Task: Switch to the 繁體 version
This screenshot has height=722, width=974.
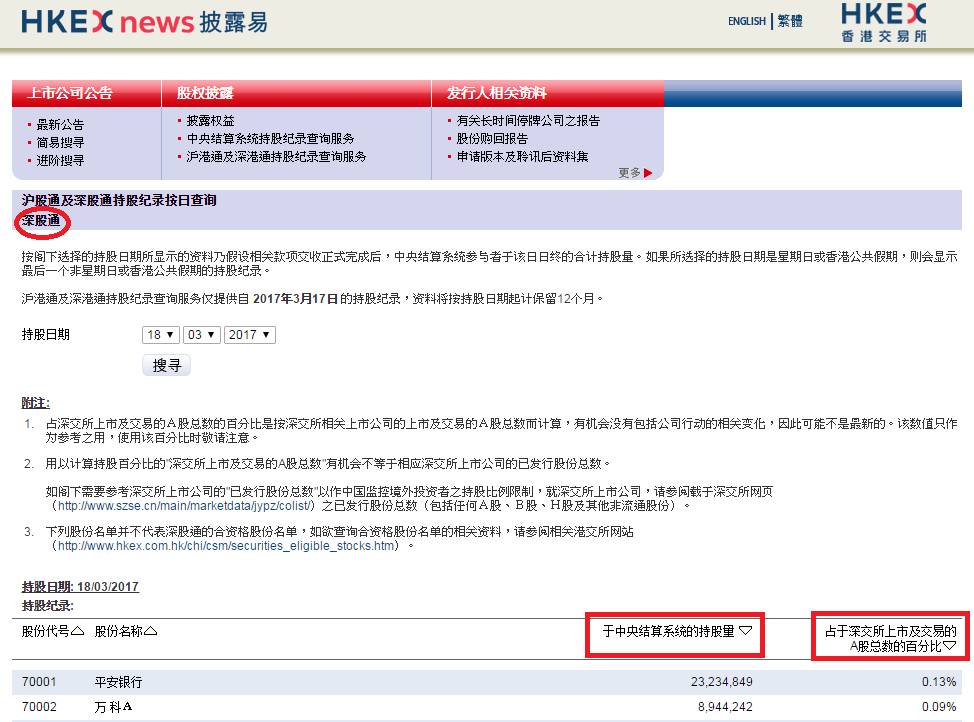Action: click(789, 21)
